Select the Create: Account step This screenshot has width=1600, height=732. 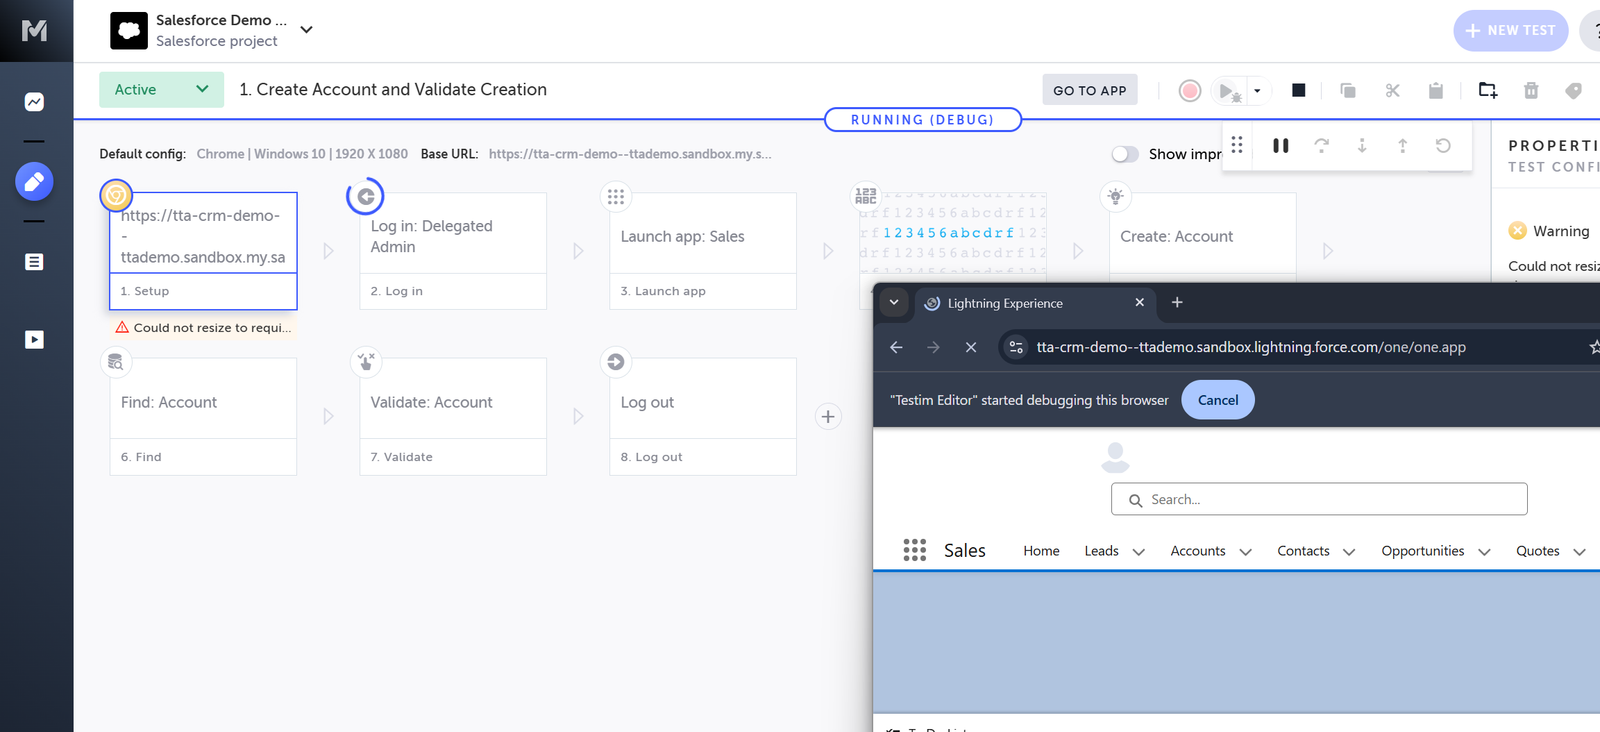pos(1203,237)
